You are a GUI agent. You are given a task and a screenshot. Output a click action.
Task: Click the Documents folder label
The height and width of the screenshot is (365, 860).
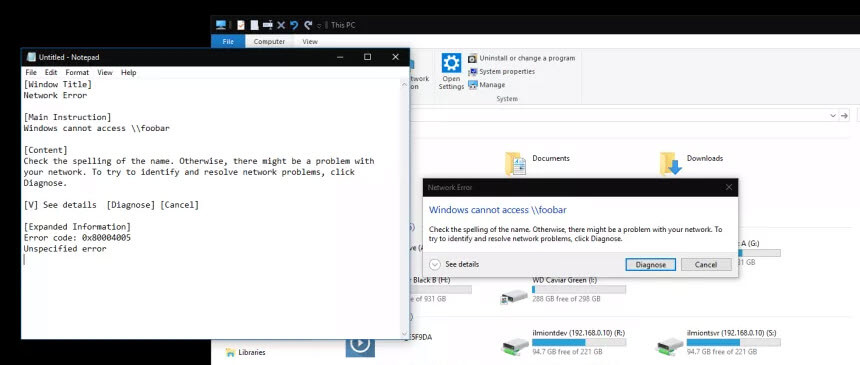[551, 158]
